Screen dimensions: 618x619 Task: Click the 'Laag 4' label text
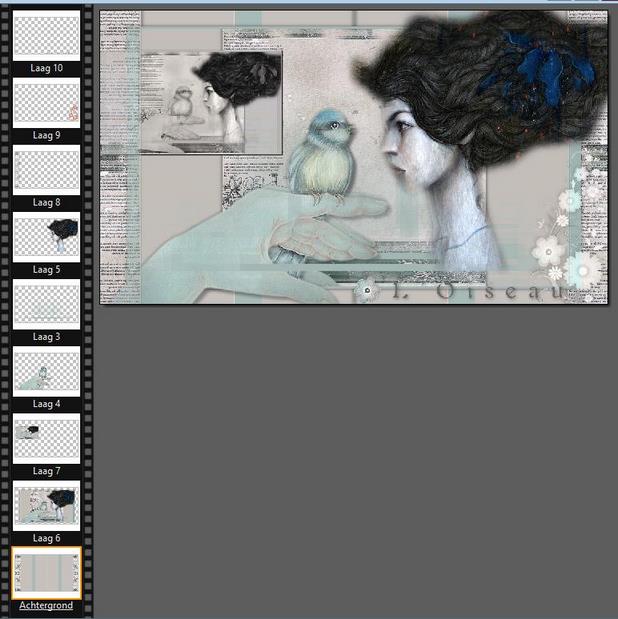[46, 404]
